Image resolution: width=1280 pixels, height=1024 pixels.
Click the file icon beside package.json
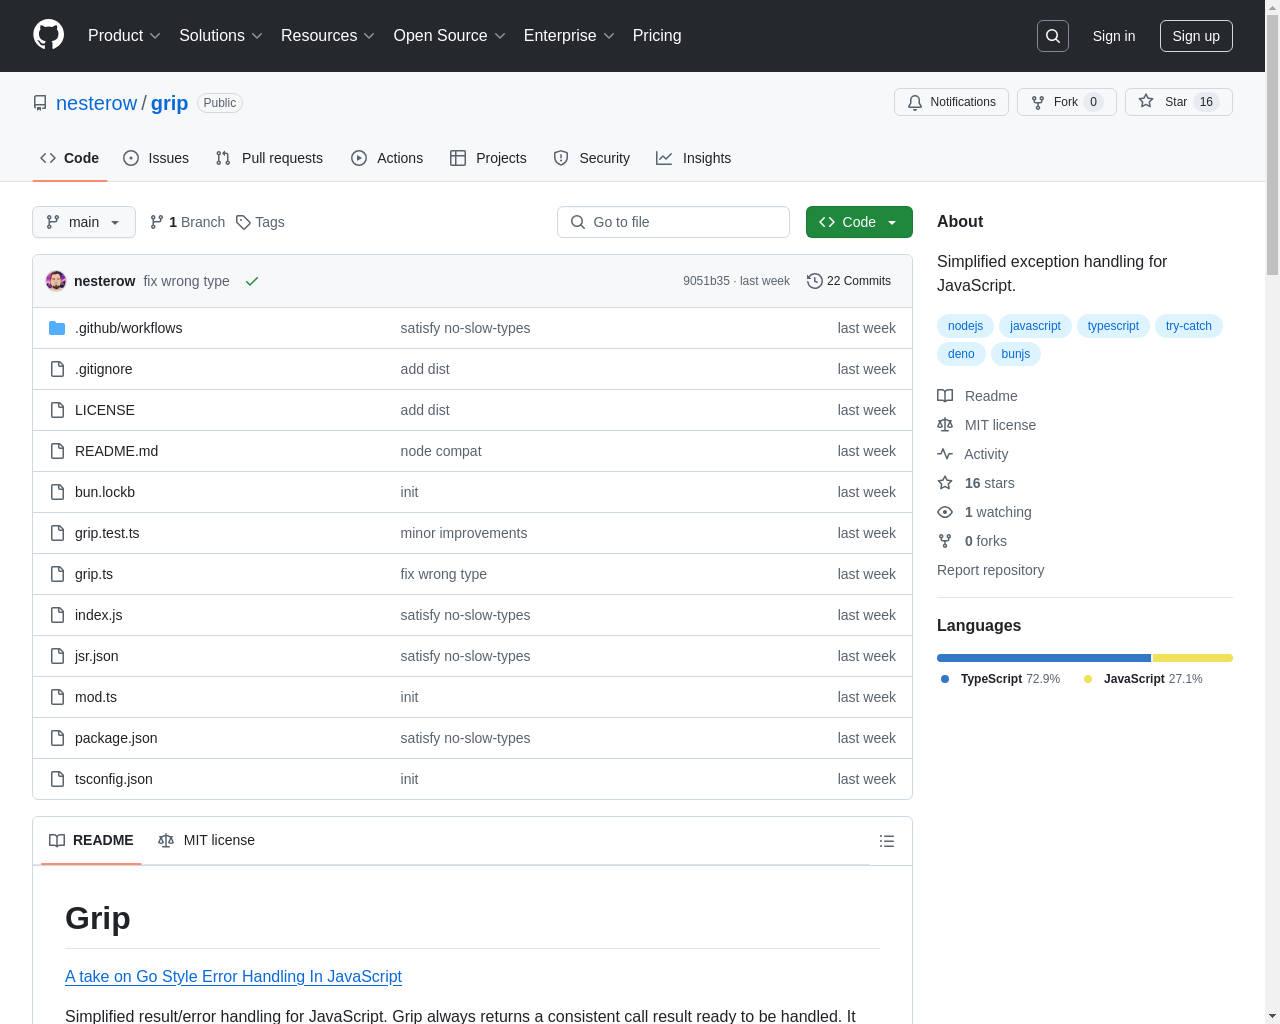pyautogui.click(x=57, y=738)
